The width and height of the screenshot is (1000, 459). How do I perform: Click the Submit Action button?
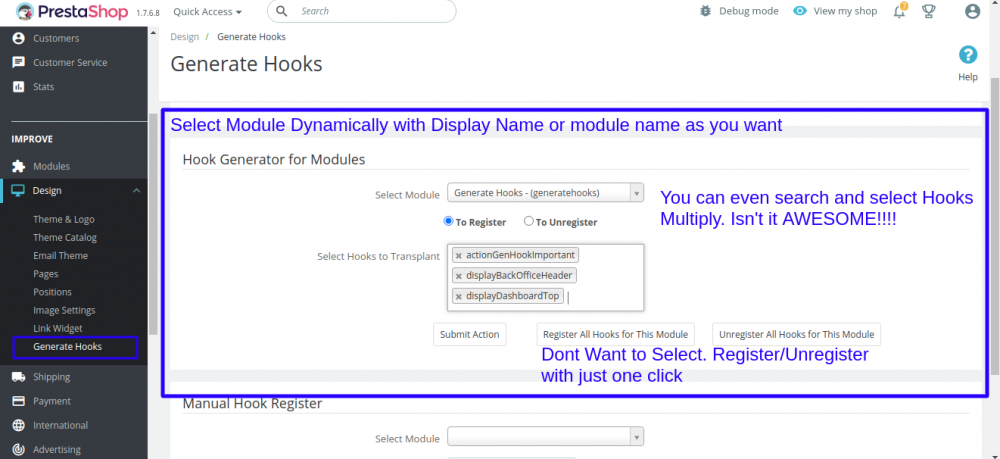469,334
